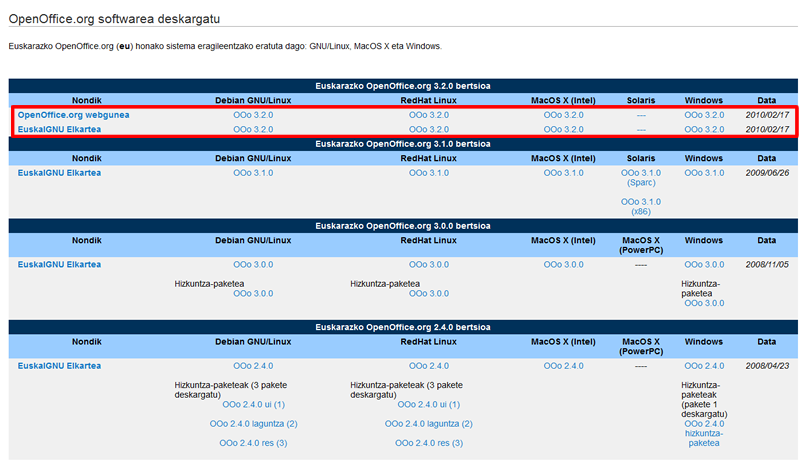Download OOo 3.2.0 MacOS X from OpenOffice.org webgunea row
This screenshot has height=466, width=800.
click(x=563, y=115)
